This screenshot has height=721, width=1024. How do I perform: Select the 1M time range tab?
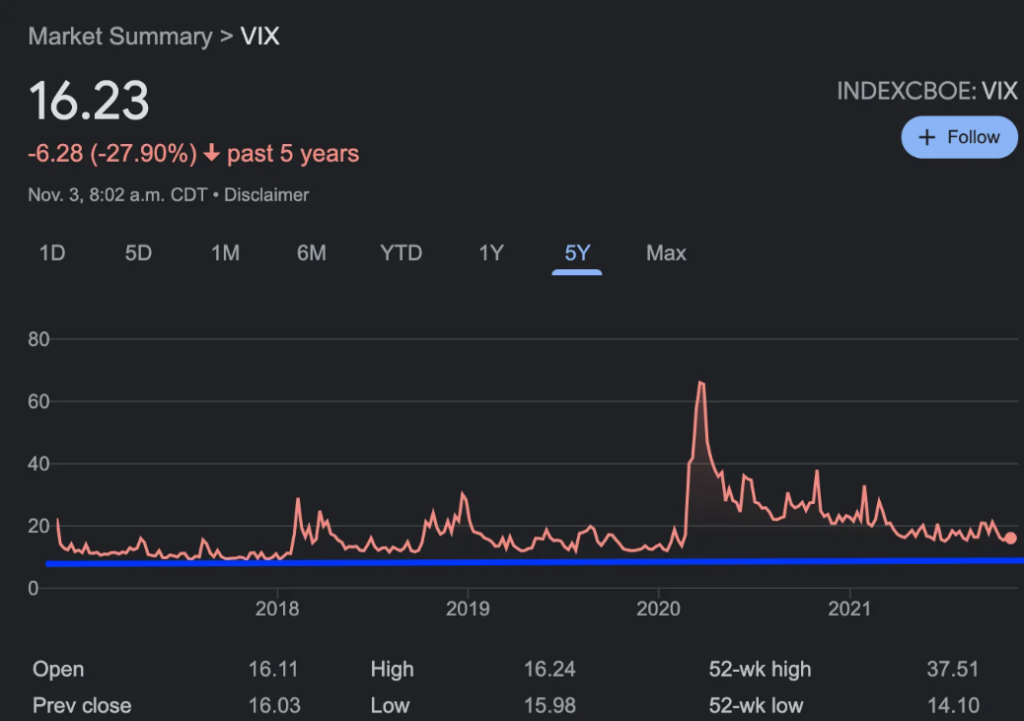tap(225, 253)
